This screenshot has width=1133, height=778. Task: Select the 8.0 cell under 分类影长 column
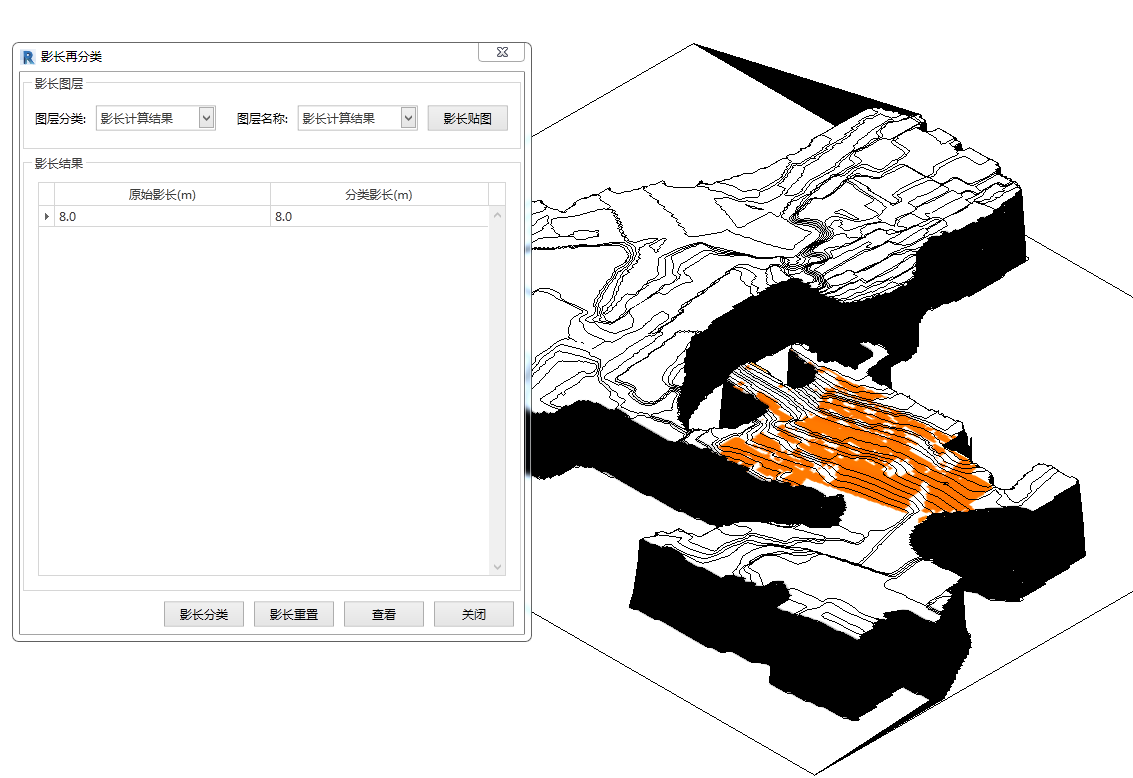pyautogui.click(x=379, y=217)
